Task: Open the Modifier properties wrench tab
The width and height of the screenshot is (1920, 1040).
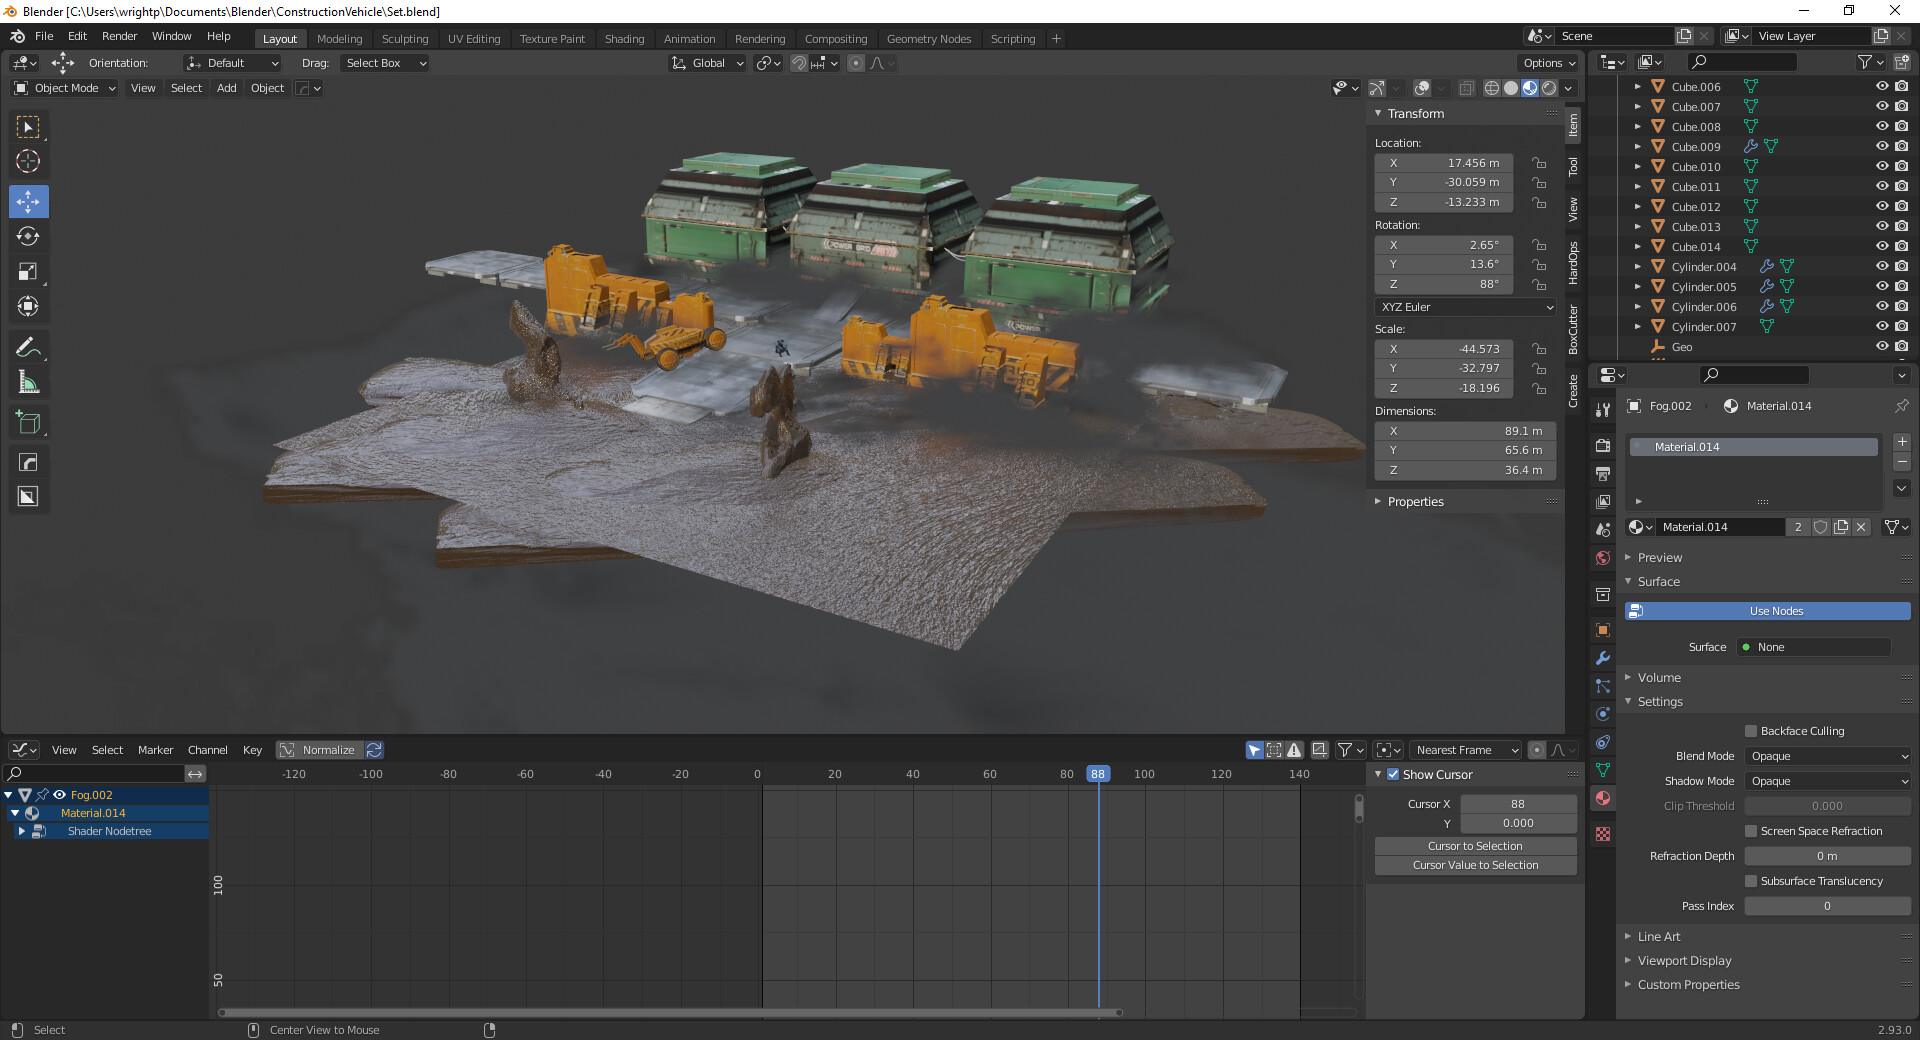Action: pyautogui.click(x=1603, y=658)
